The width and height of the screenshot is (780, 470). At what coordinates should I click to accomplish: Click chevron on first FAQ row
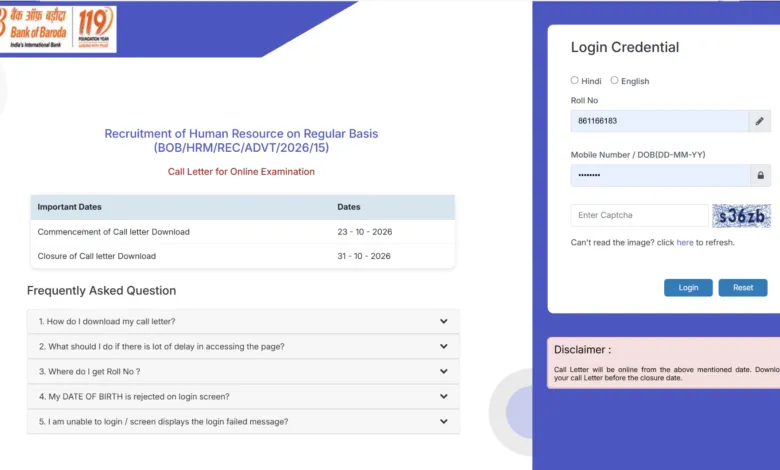(x=444, y=321)
